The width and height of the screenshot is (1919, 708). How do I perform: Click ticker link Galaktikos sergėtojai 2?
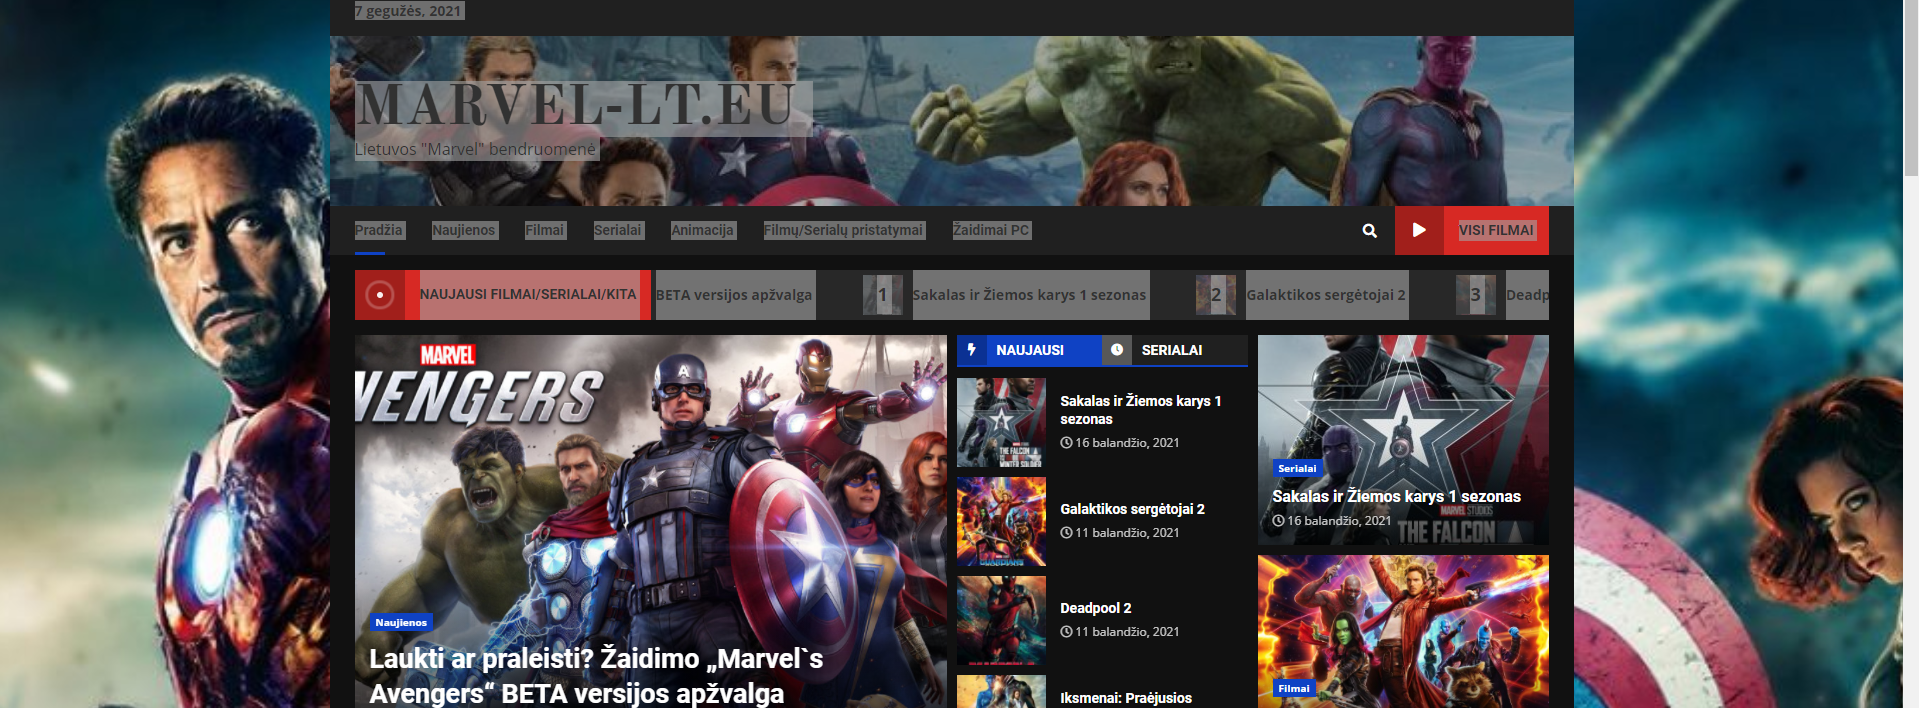[x=1326, y=295]
